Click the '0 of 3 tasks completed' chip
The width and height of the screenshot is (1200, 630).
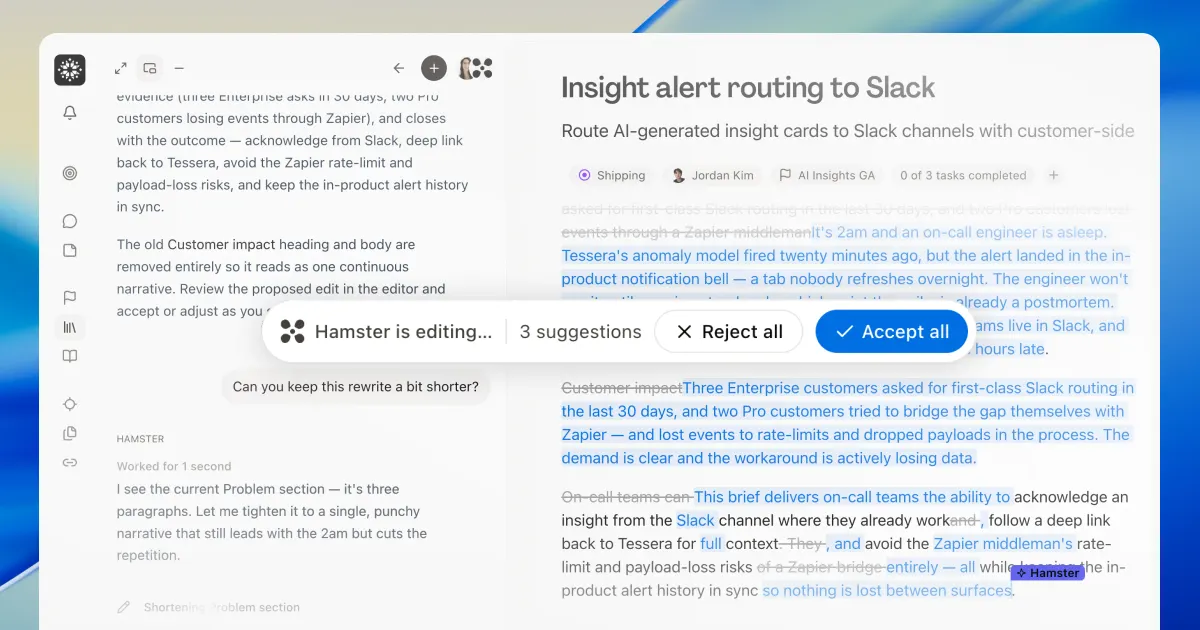coord(963,175)
